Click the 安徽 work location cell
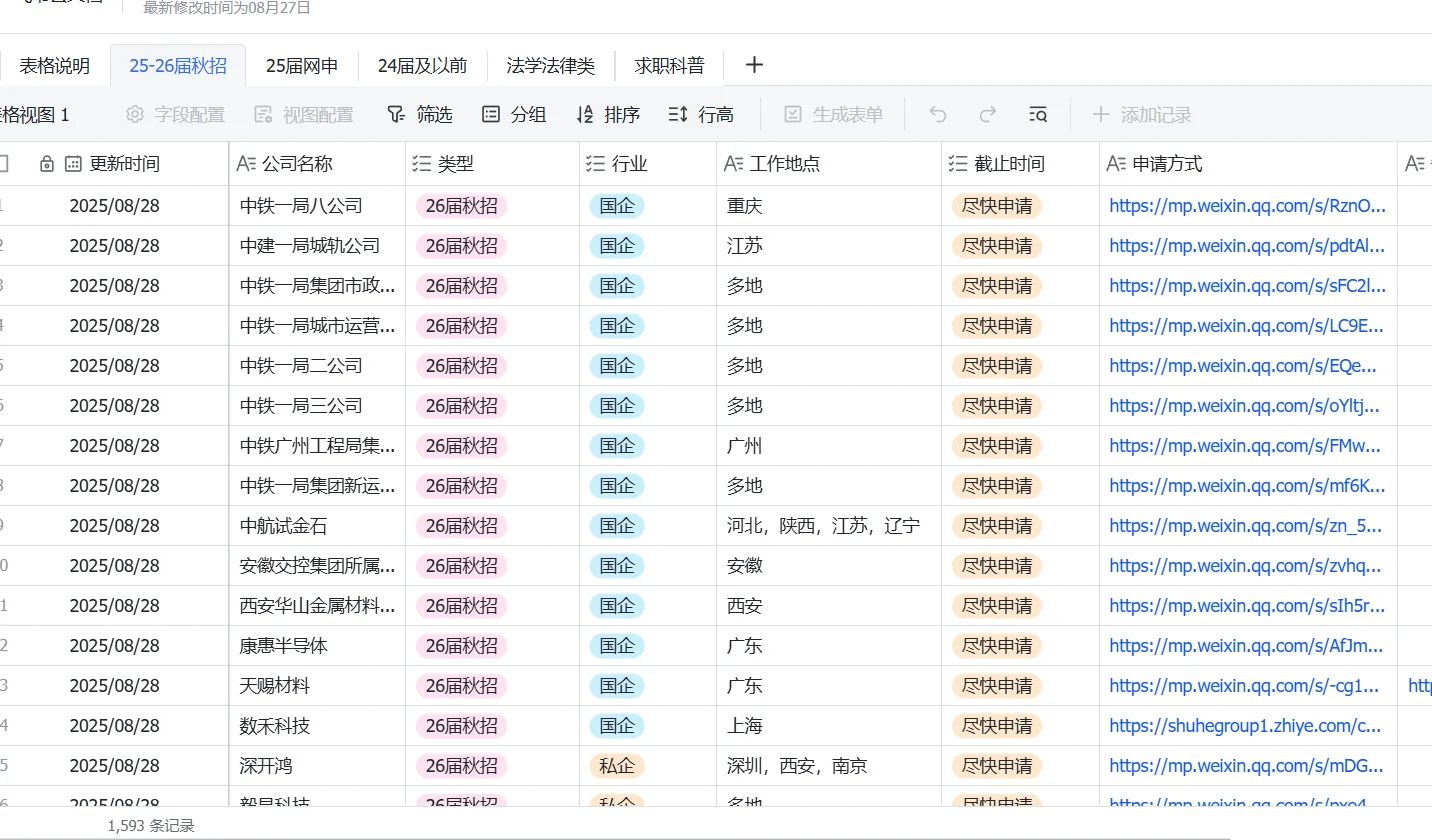The width and height of the screenshot is (1432, 840). pos(829,566)
